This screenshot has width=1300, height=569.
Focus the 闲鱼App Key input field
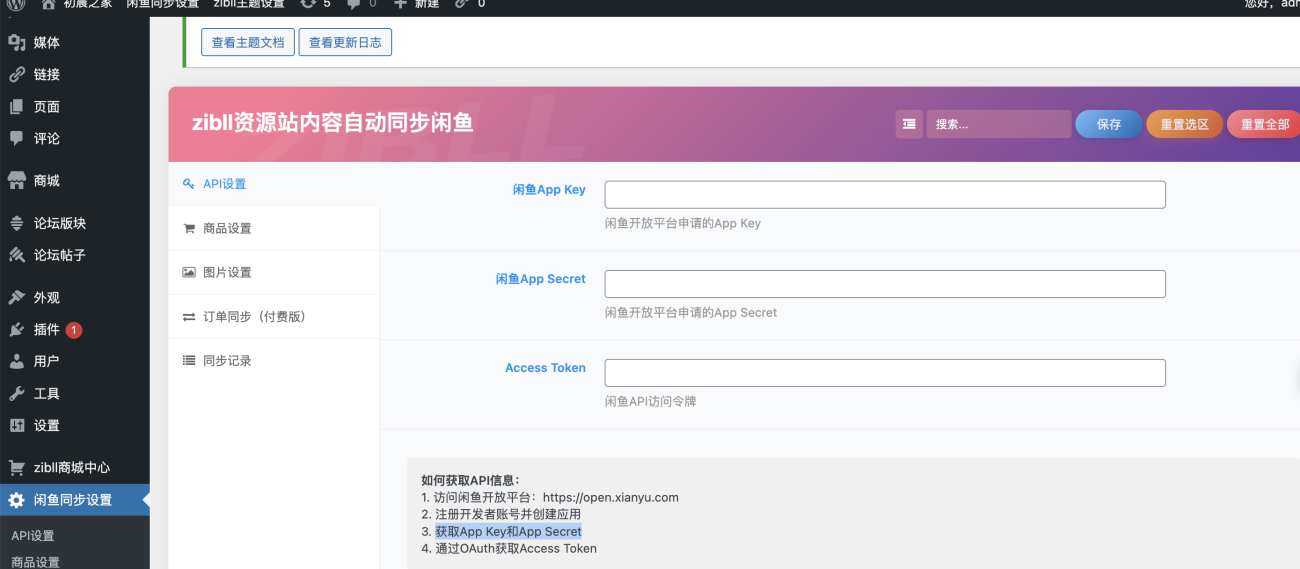point(884,194)
